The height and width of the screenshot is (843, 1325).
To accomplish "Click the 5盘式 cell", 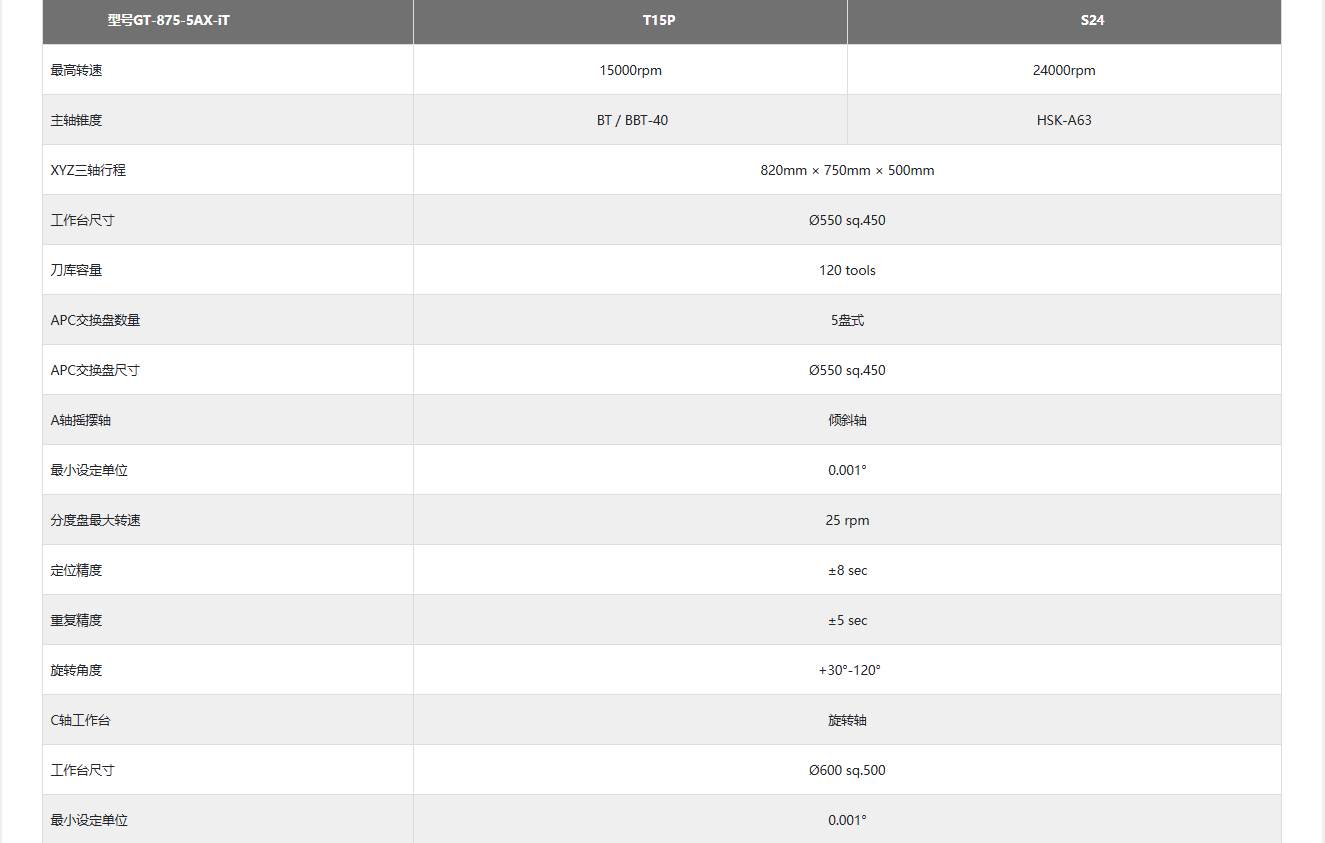I will (847, 320).
